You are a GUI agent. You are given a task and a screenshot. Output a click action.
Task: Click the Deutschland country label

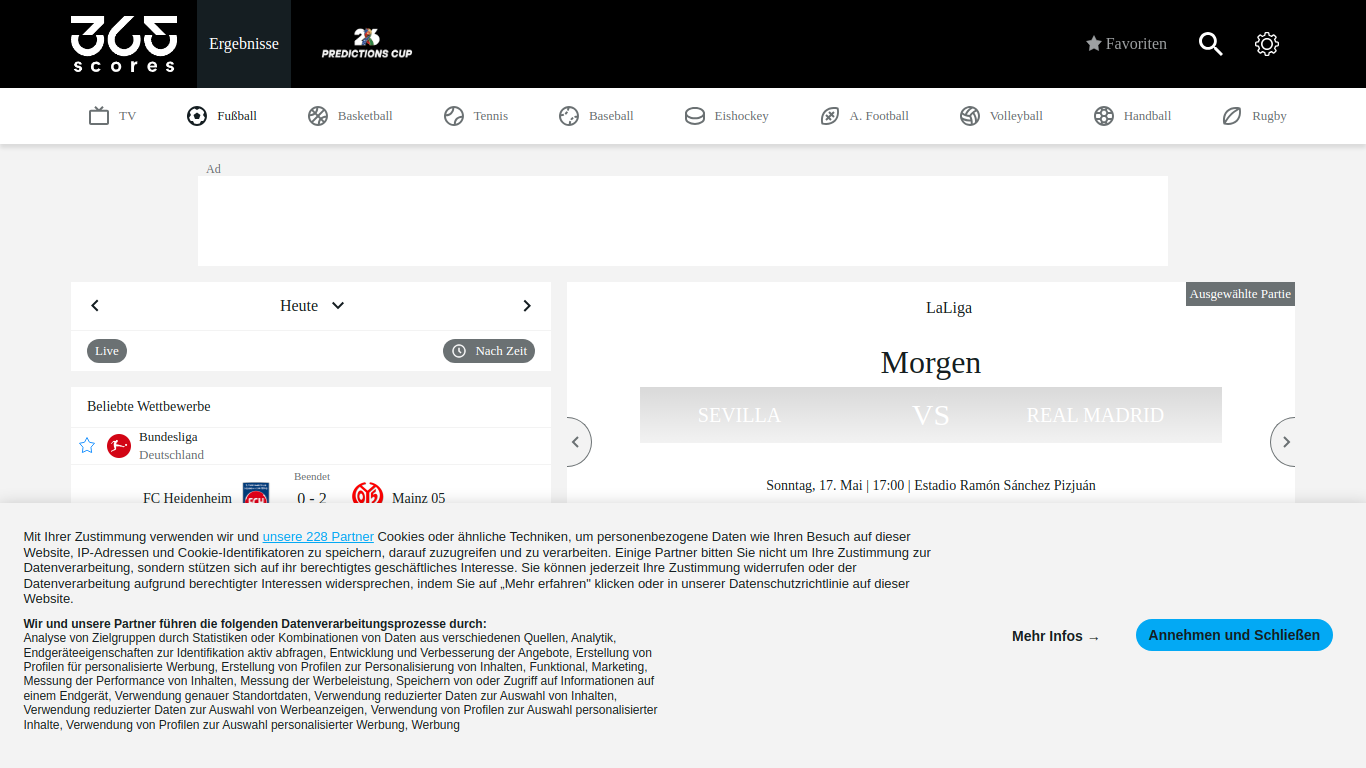click(x=171, y=455)
